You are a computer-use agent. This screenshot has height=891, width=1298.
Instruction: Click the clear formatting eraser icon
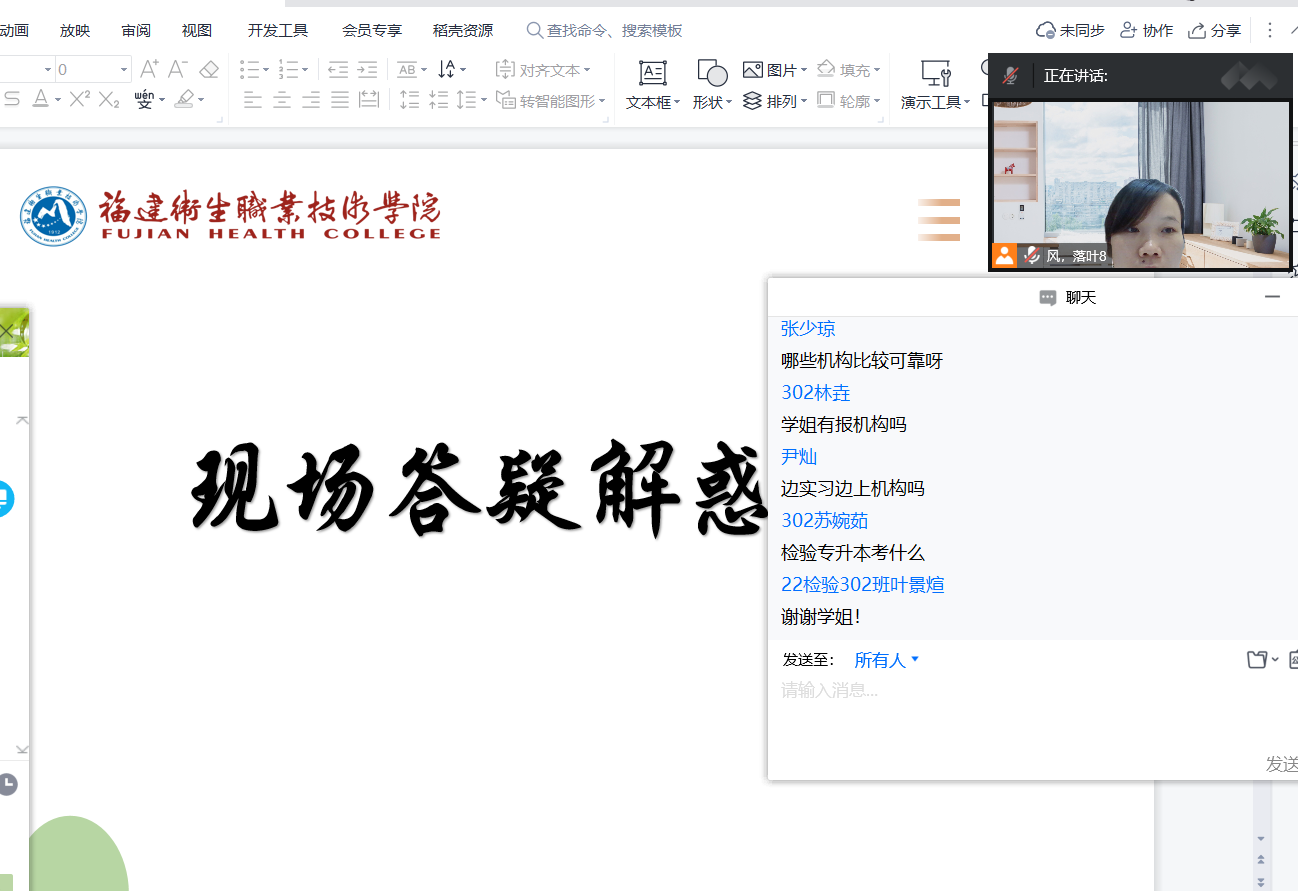click(208, 69)
